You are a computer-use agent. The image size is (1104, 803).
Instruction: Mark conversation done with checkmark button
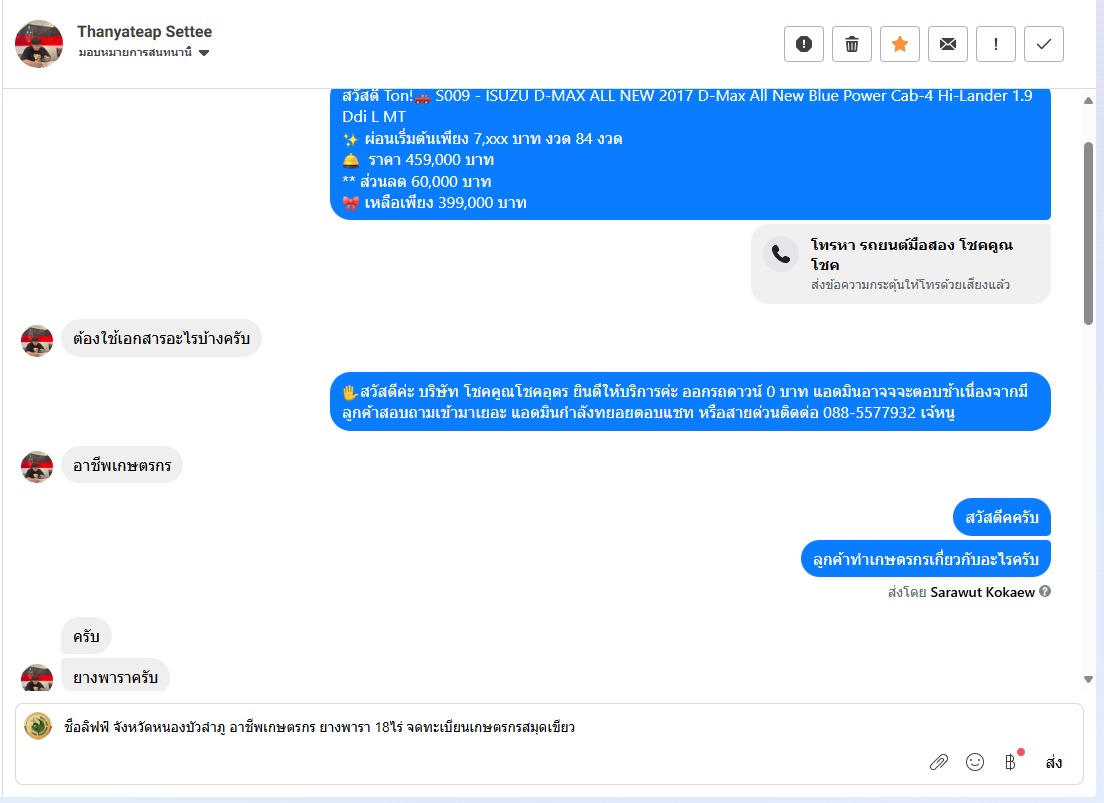(x=1043, y=44)
